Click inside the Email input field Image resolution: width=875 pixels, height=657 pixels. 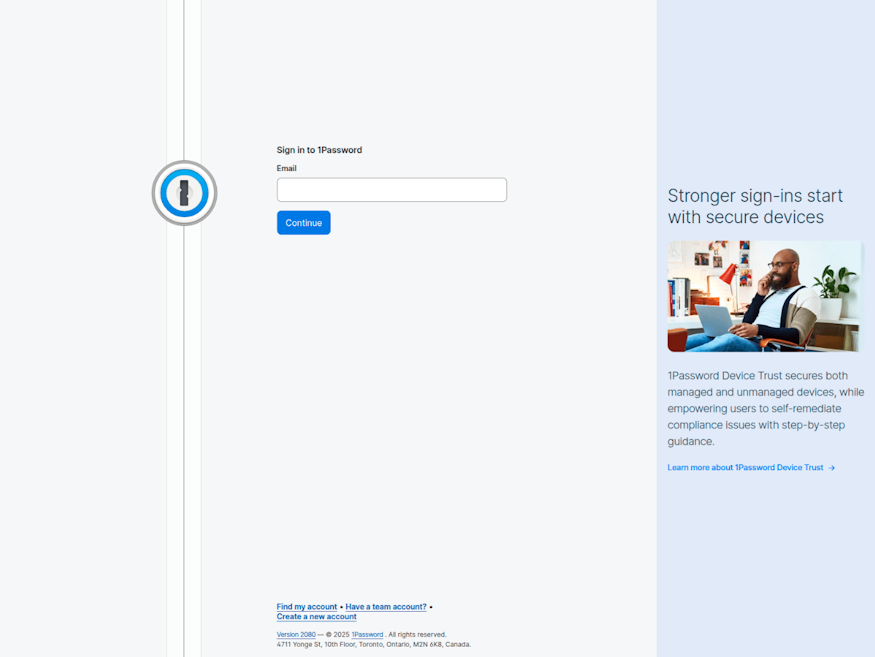click(391, 189)
